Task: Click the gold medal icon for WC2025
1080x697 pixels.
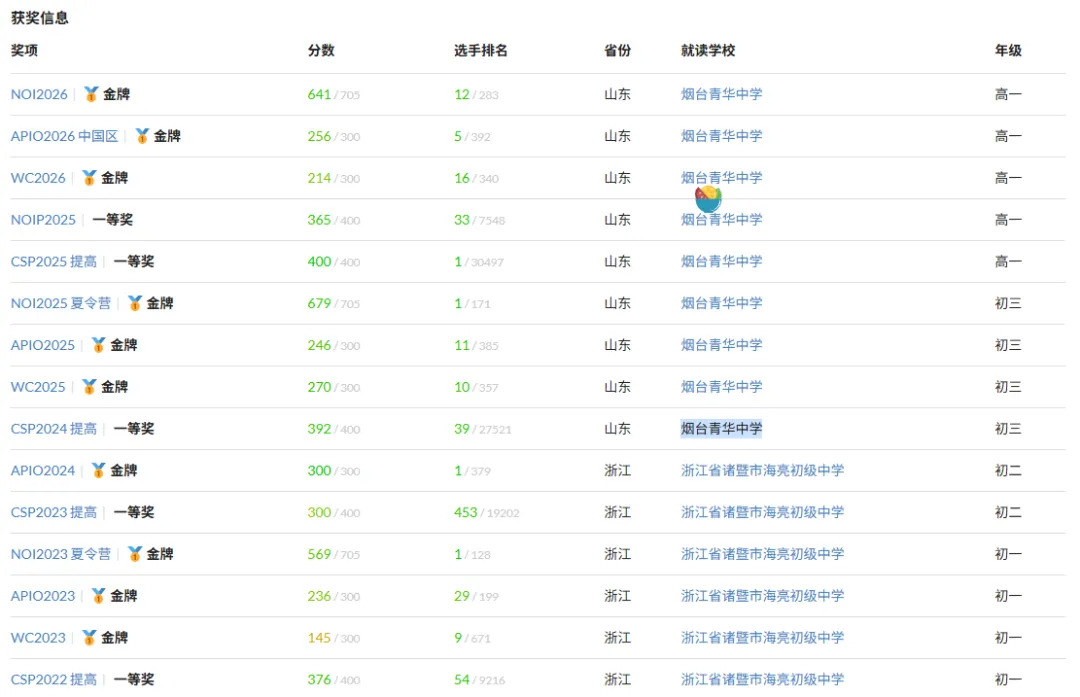Action: point(89,387)
